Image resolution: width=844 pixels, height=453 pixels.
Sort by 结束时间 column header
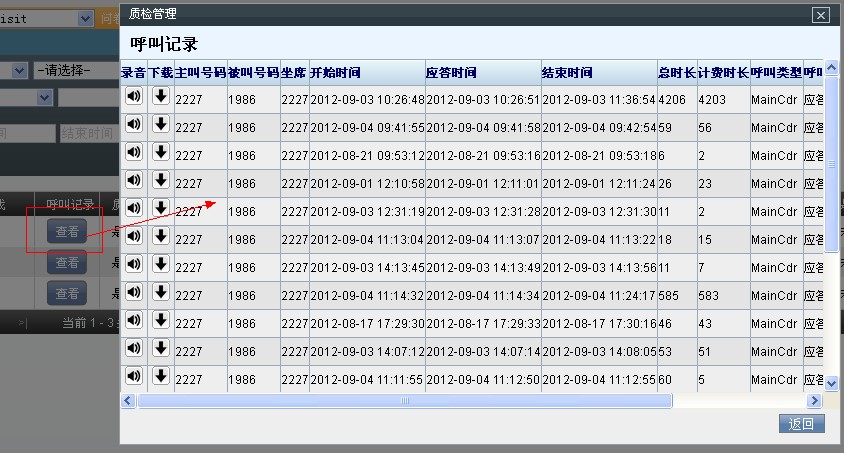pyautogui.click(x=599, y=73)
